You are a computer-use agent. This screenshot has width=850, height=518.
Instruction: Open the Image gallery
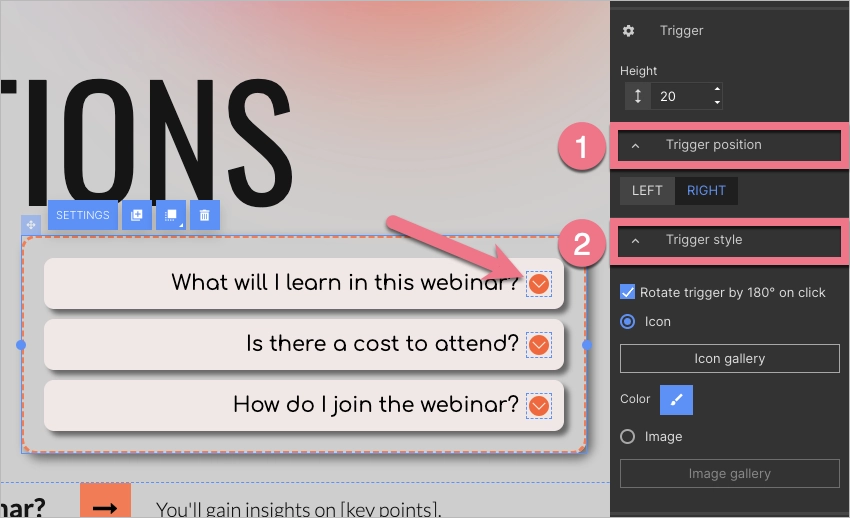pyautogui.click(x=730, y=474)
